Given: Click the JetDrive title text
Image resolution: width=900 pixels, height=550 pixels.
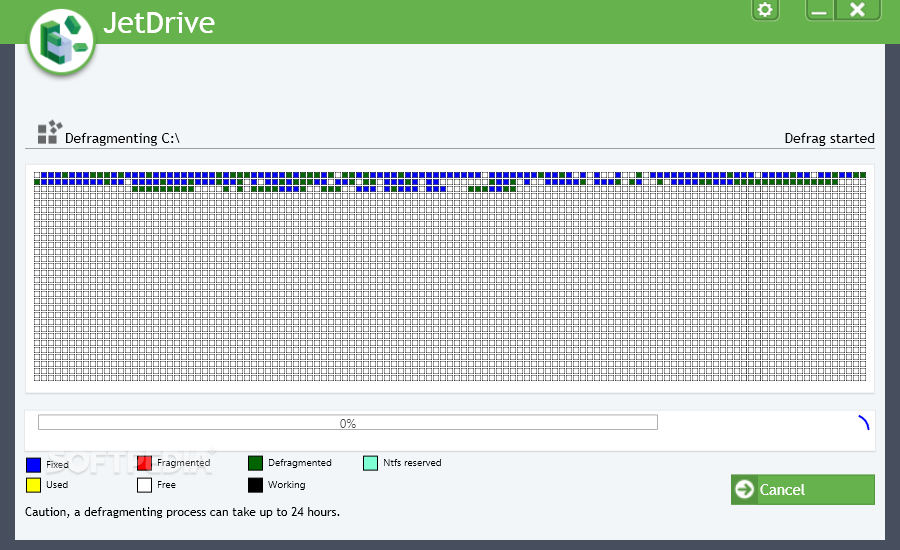Looking at the screenshot, I should coord(159,23).
